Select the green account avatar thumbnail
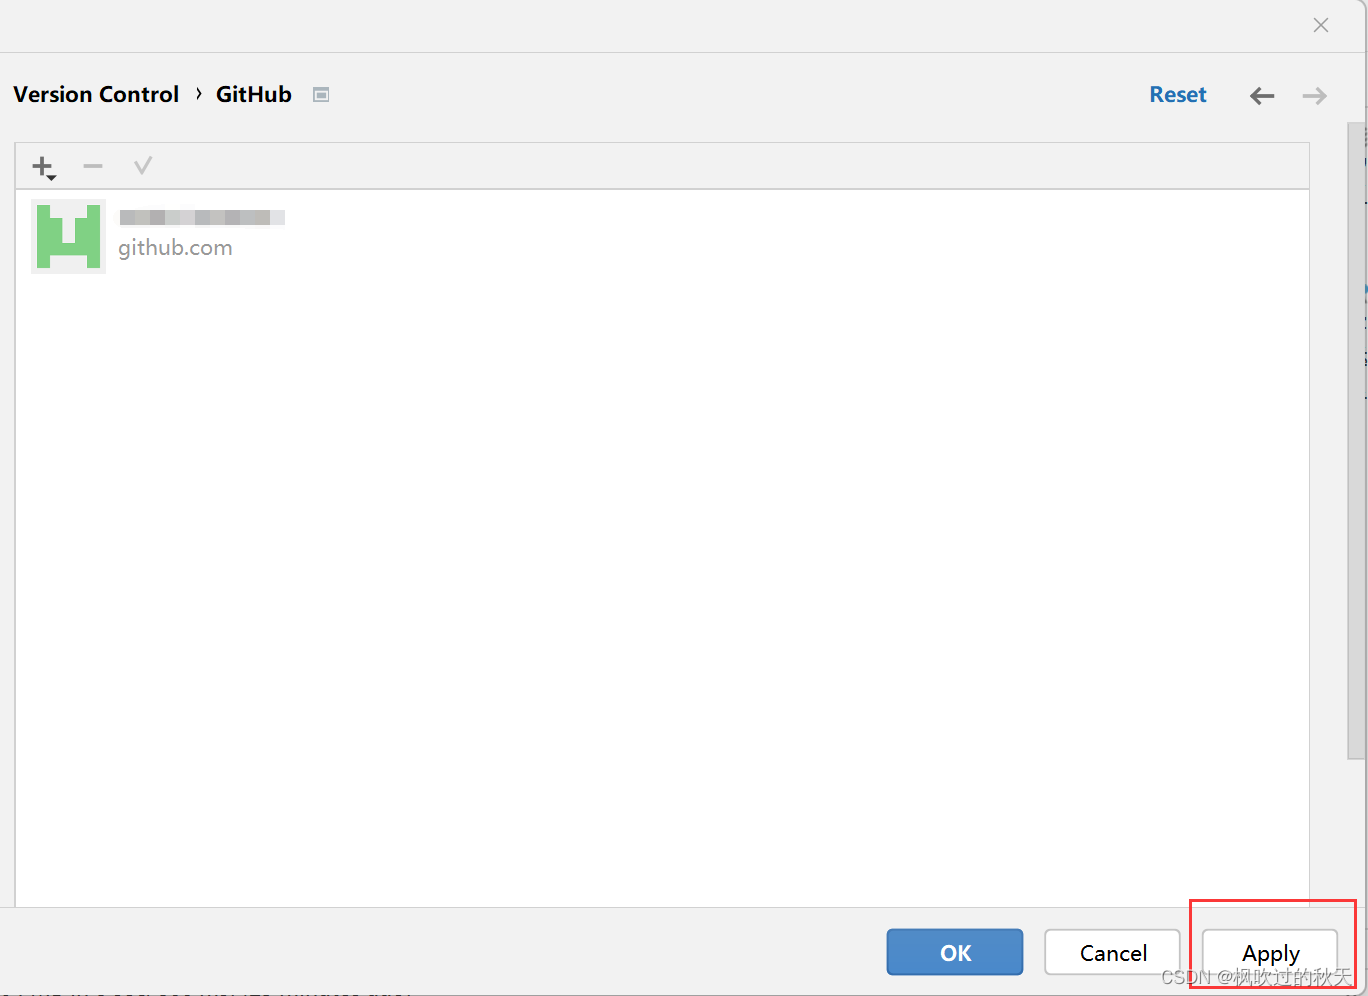 (68, 236)
